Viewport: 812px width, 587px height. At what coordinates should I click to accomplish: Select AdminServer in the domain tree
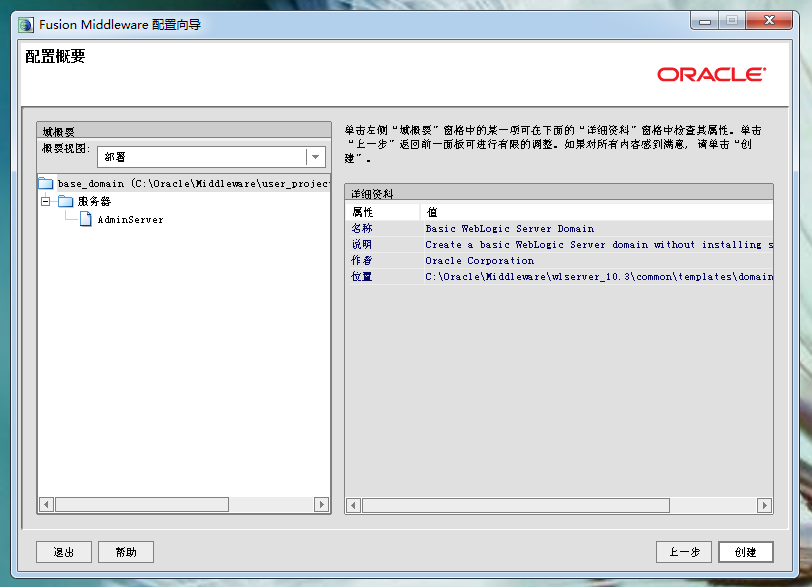coord(130,219)
